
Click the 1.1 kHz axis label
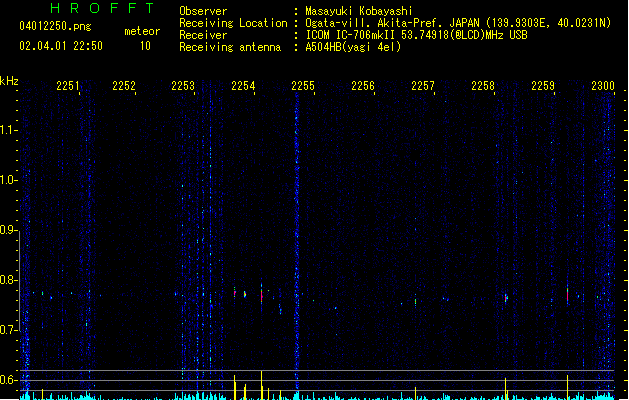[x=8, y=130]
